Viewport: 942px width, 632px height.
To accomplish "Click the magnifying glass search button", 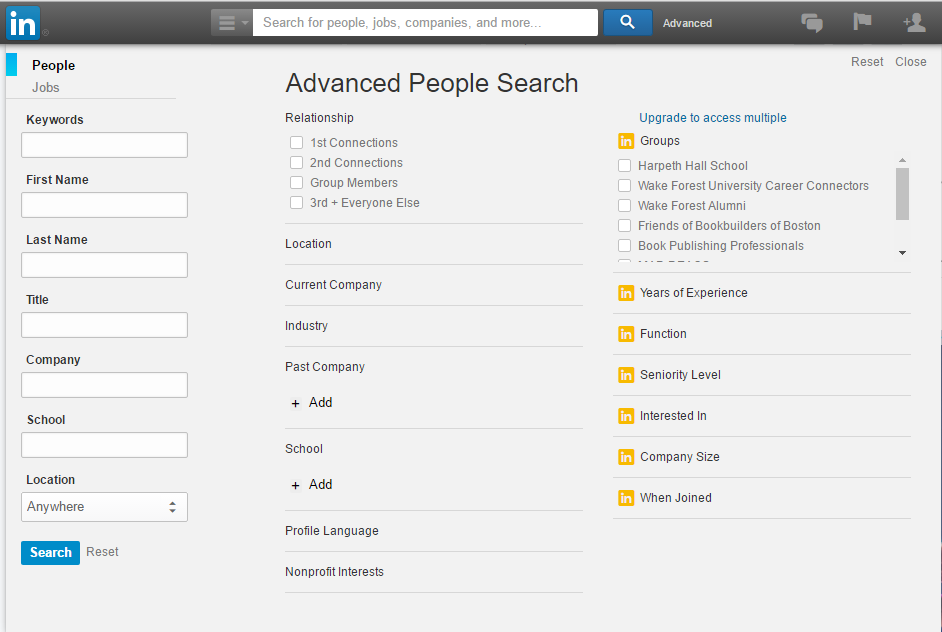I will pos(627,22).
